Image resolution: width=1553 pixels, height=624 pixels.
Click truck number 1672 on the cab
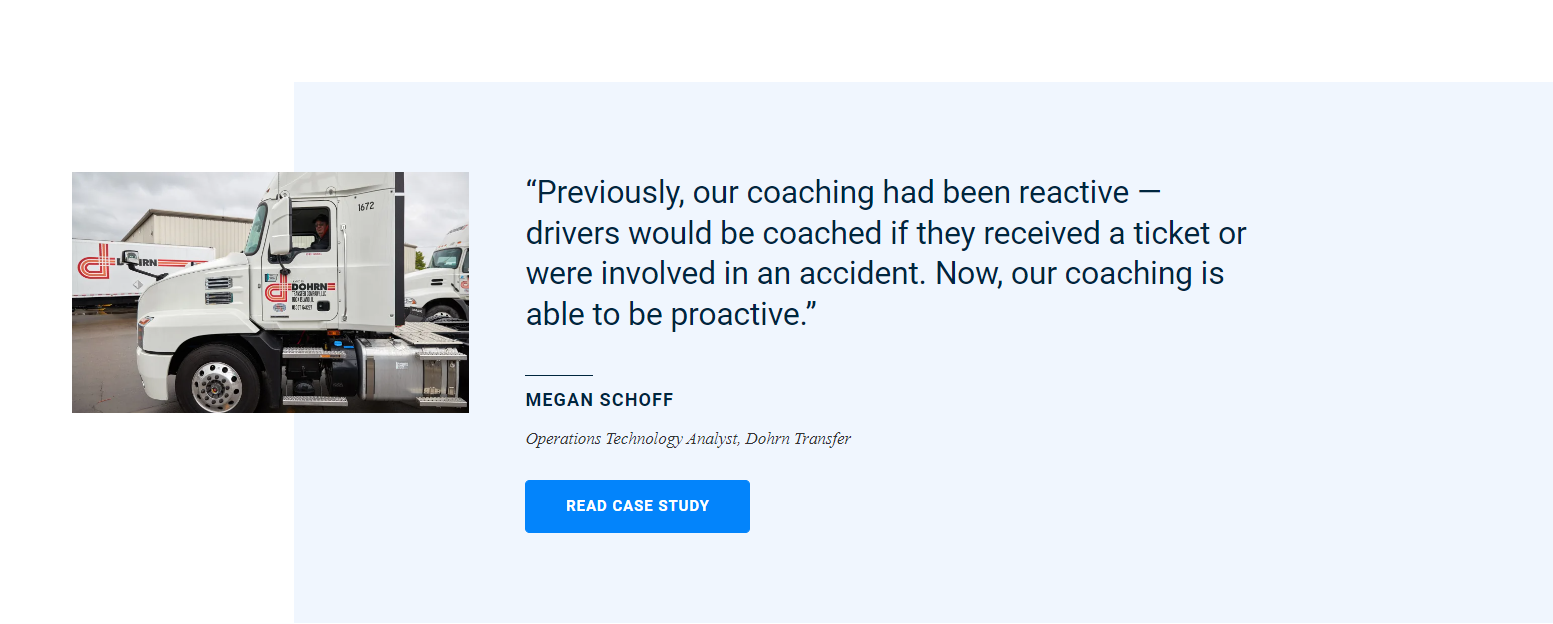pos(365,207)
